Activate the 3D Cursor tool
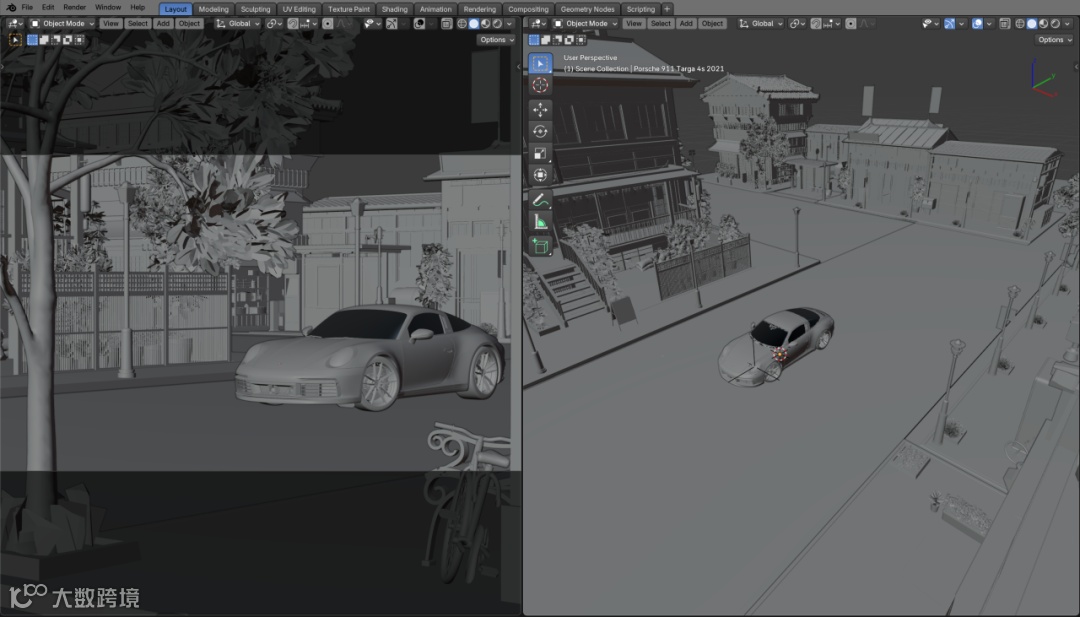Viewport: 1080px width, 617px height. (x=540, y=85)
